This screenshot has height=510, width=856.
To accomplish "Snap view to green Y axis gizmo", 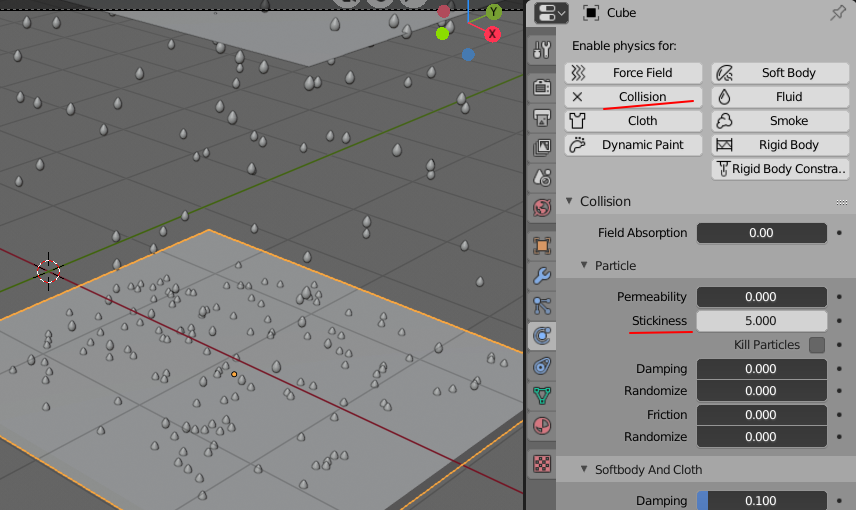I will [494, 11].
